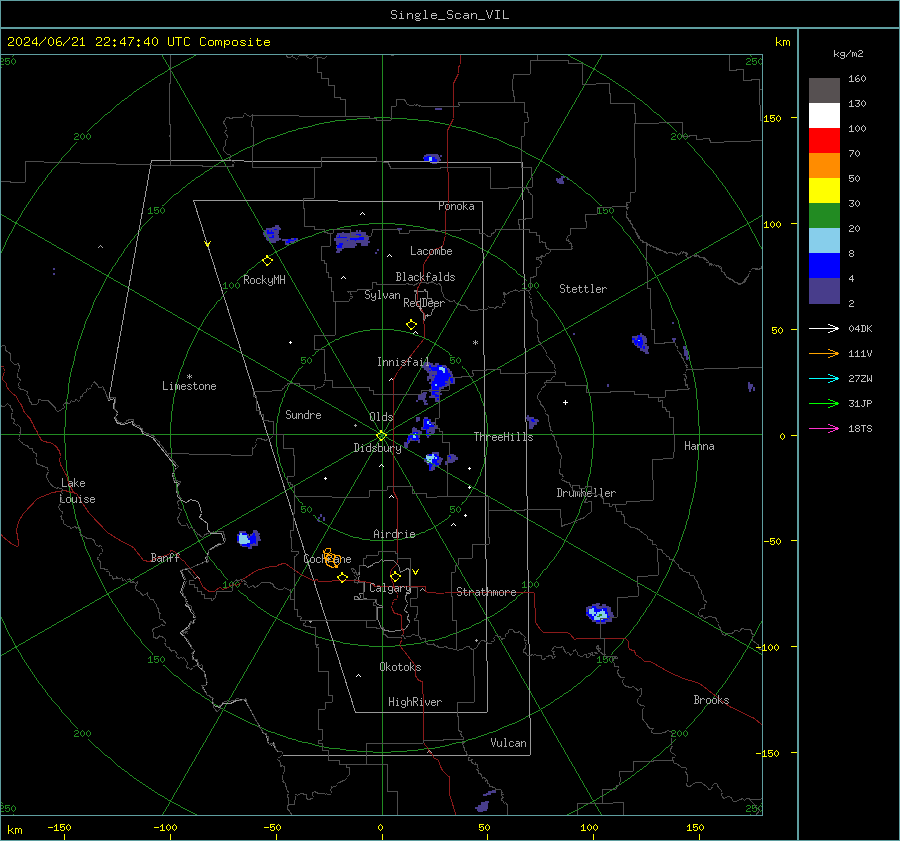900x841 pixels.
Task: Click the RockyMH map label
Action: (x=264, y=280)
